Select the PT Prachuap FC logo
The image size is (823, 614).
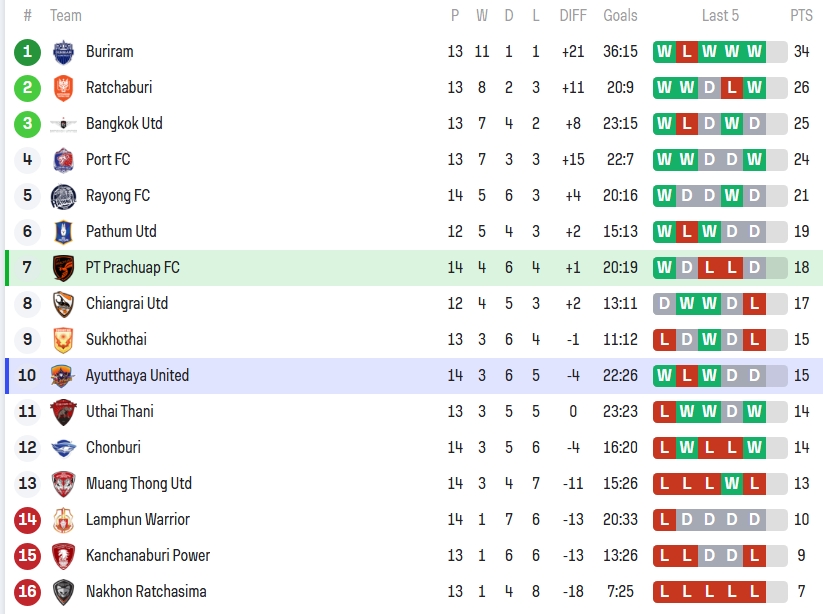coord(63,268)
